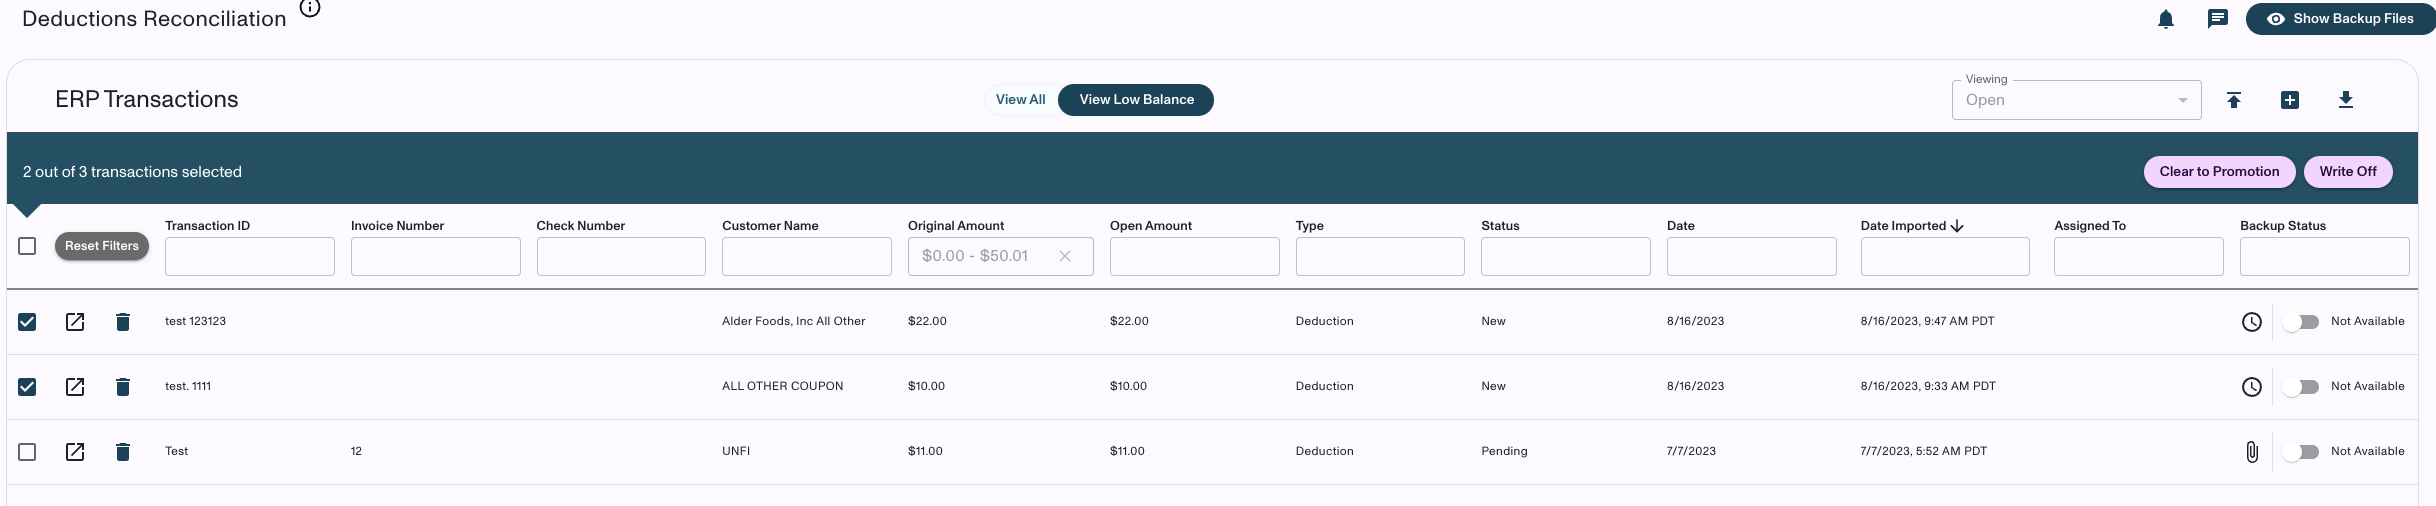The height and width of the screenshot is (506, 2436).
Task: Sort by Date Imported column arrow
Action: click(x=1958, y=226)
